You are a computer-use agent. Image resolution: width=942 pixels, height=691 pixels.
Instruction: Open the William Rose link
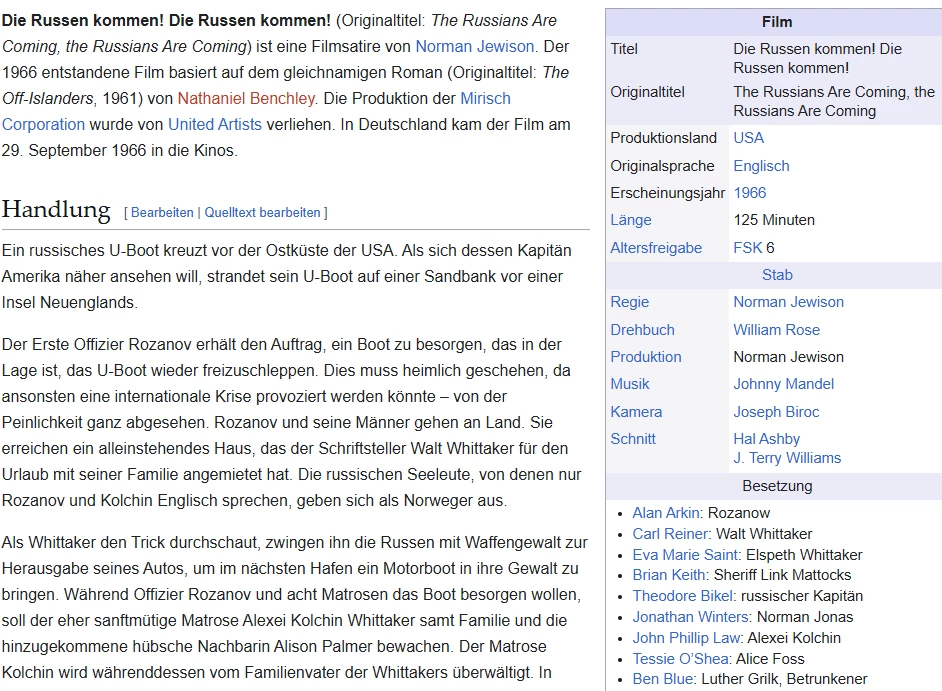click(x=776, y=330)
